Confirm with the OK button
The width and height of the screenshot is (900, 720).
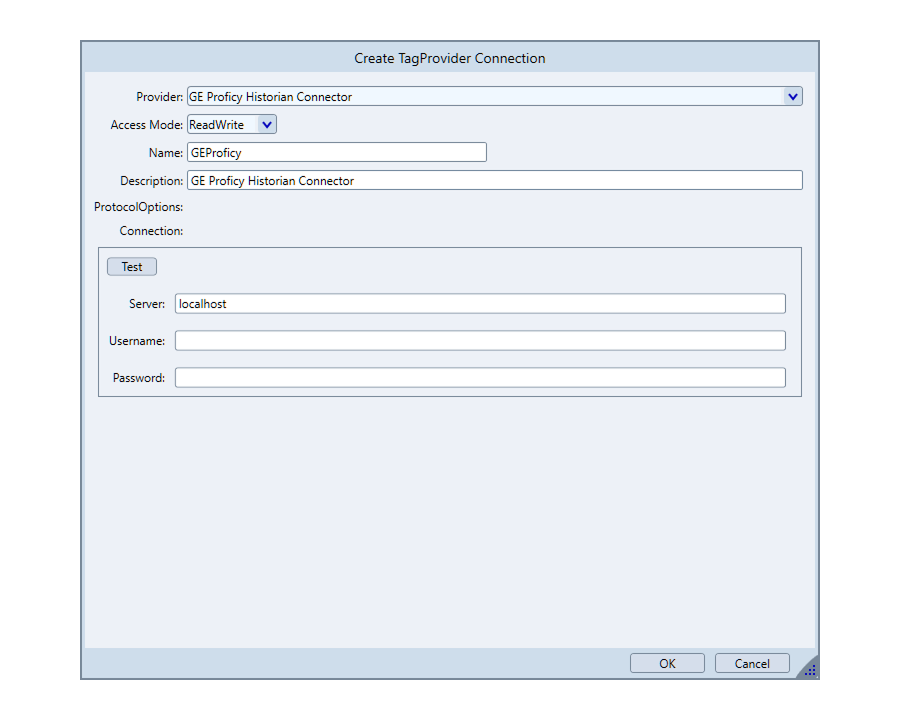667,664
